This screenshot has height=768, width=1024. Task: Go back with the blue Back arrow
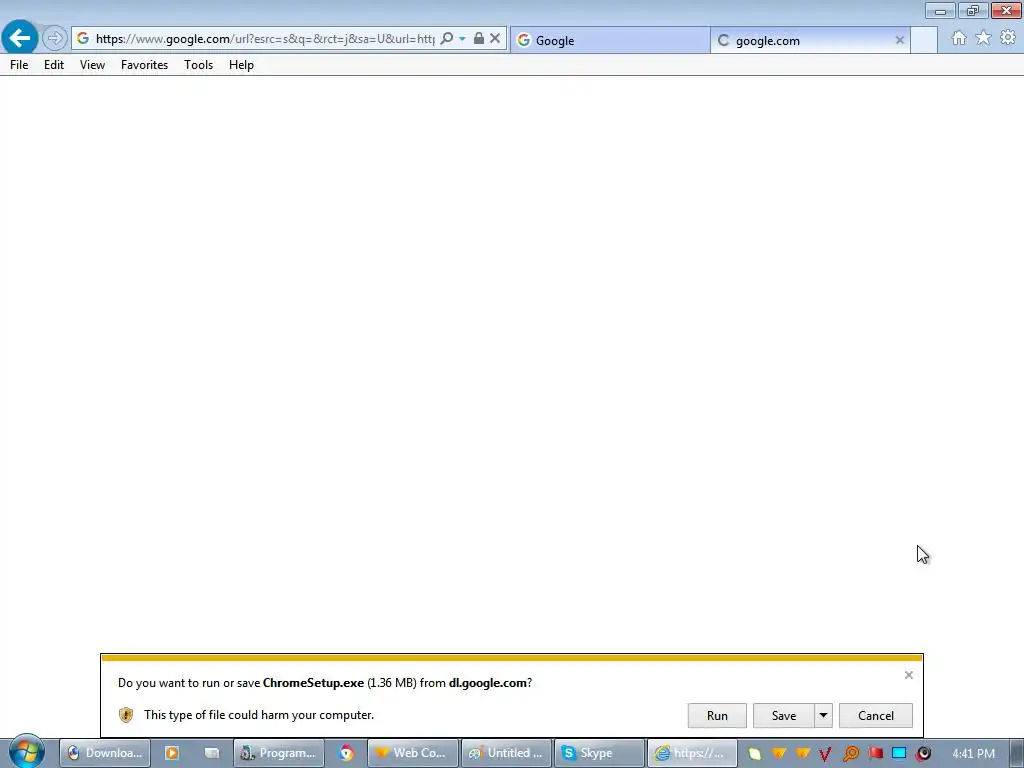point(20,38)
